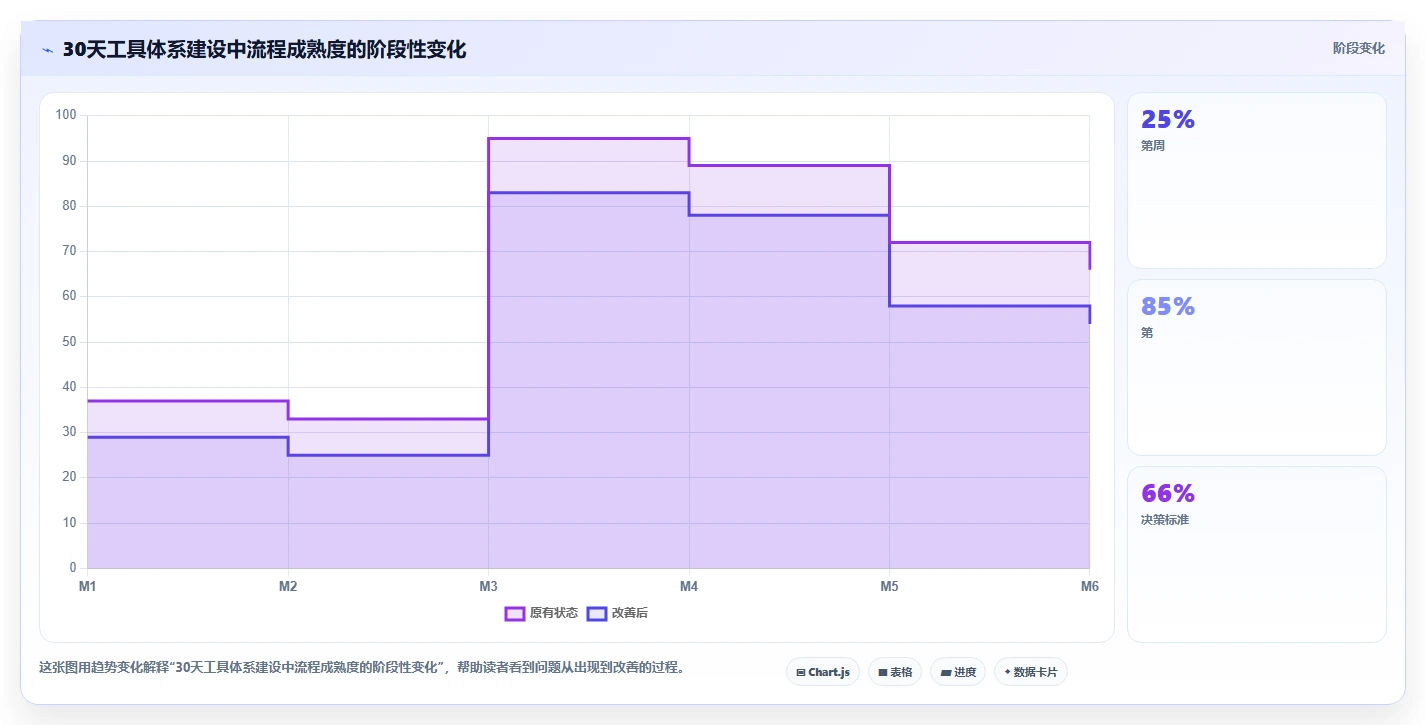The height and width of the screenshot is (725, 1426).
Task: Click the 第周 card caption
Action: 1153,146
